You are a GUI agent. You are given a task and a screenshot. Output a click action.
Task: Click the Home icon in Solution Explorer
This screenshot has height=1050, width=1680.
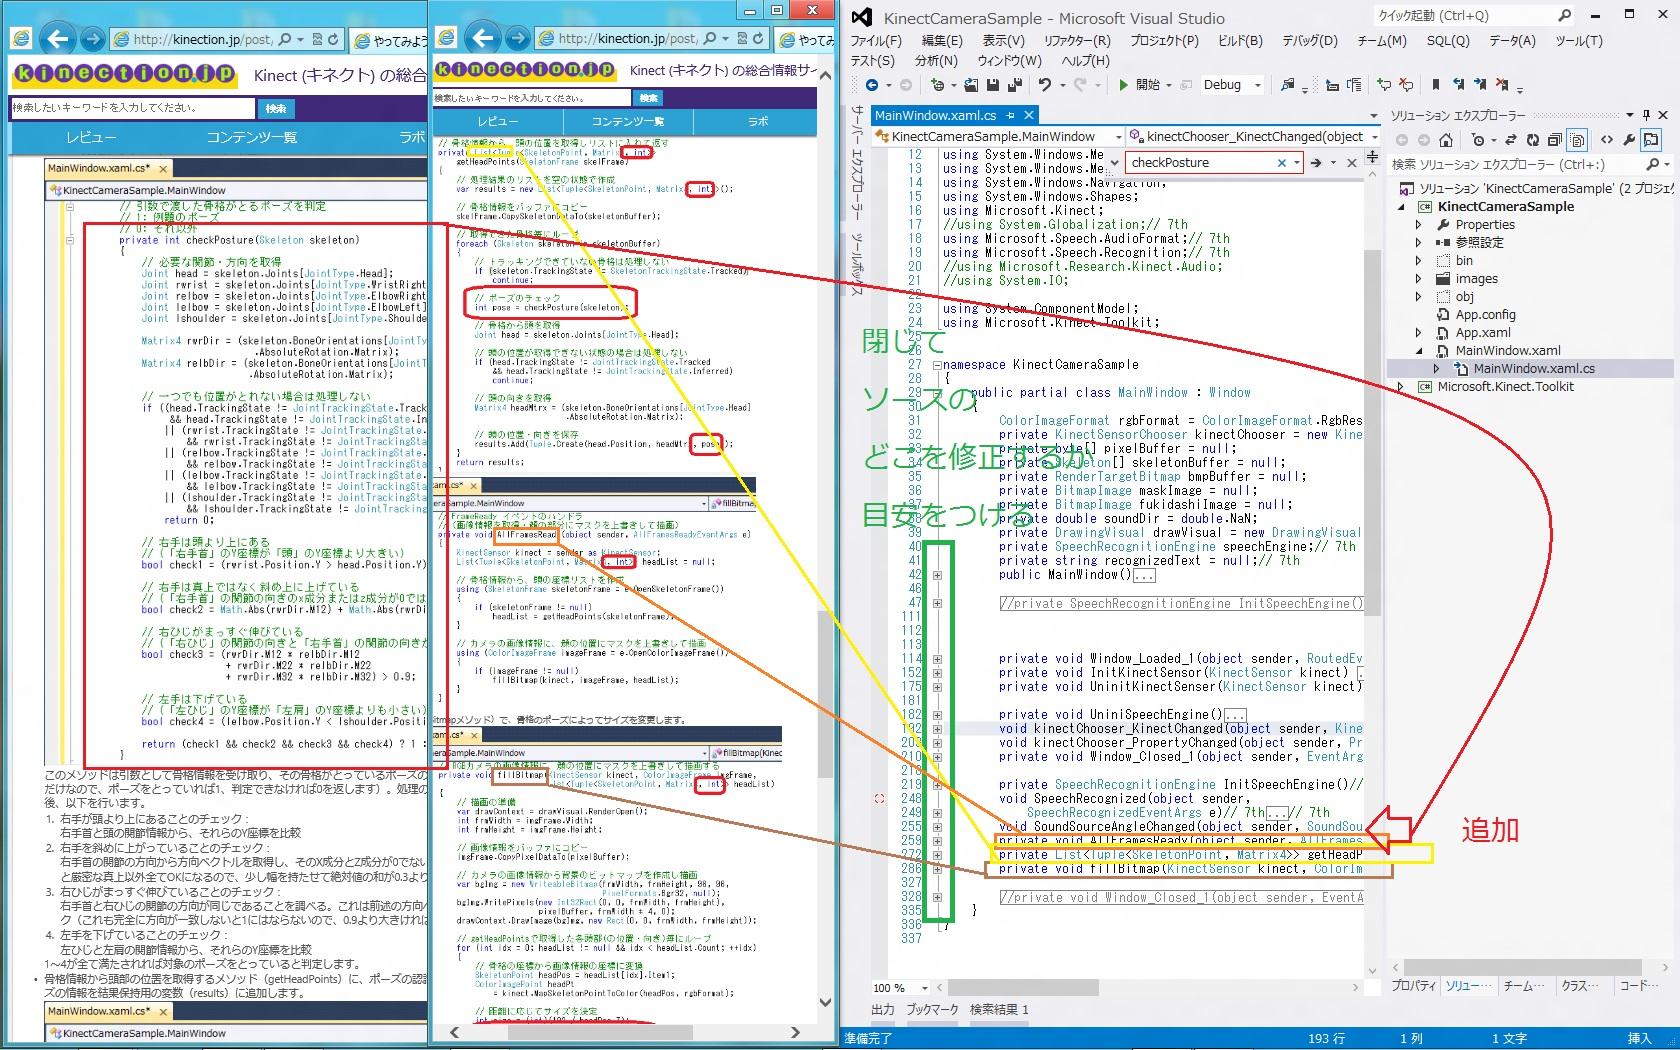pos(1446,140)
